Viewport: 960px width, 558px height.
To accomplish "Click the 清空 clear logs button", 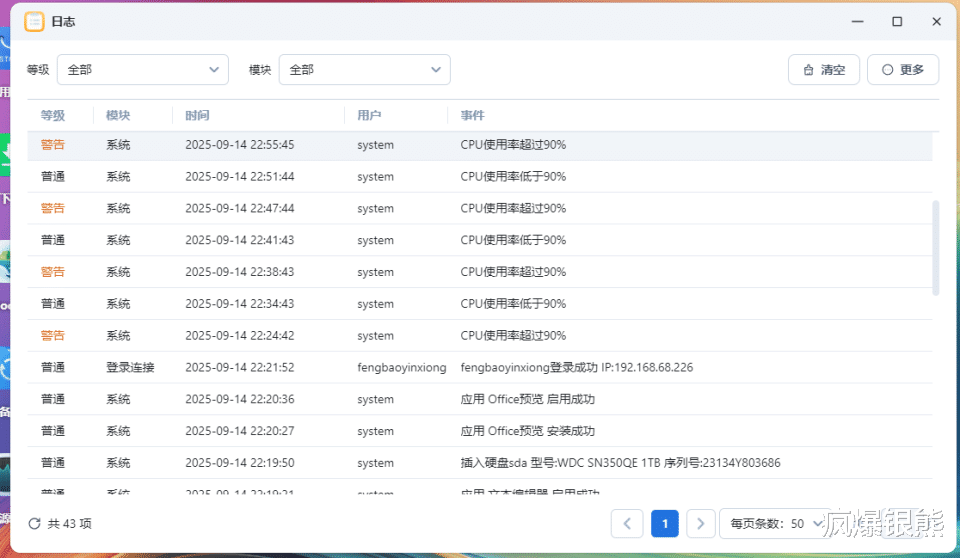I will coord(823,70).
